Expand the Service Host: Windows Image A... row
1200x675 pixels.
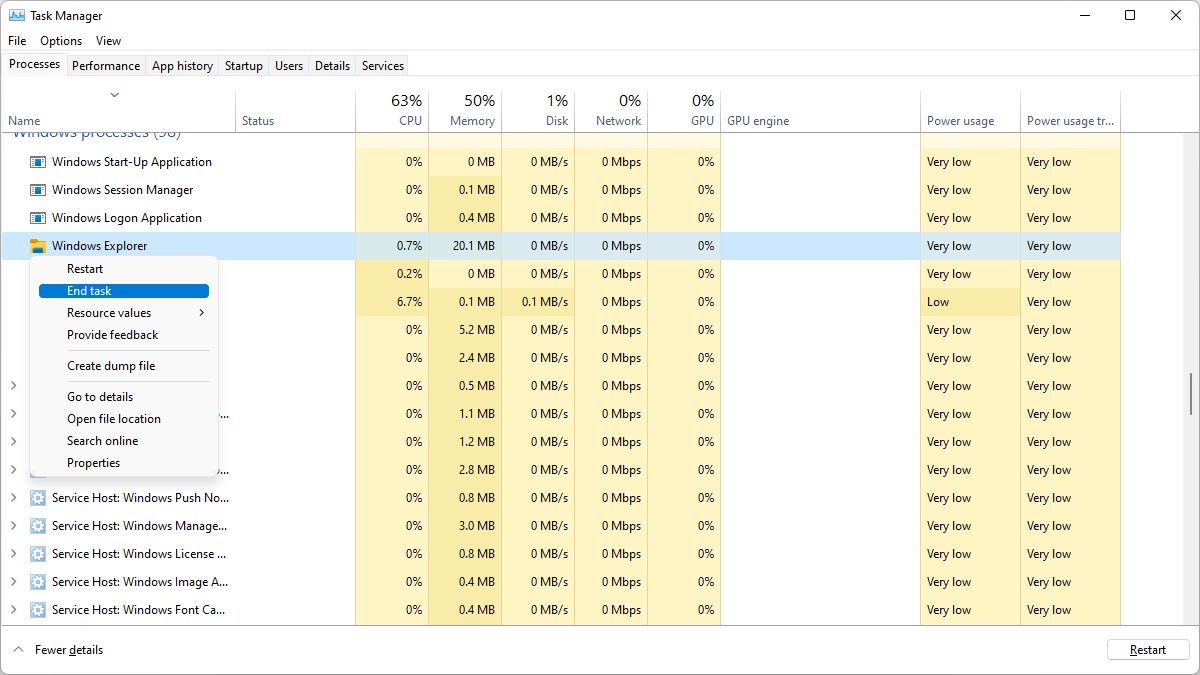[13, 582]
